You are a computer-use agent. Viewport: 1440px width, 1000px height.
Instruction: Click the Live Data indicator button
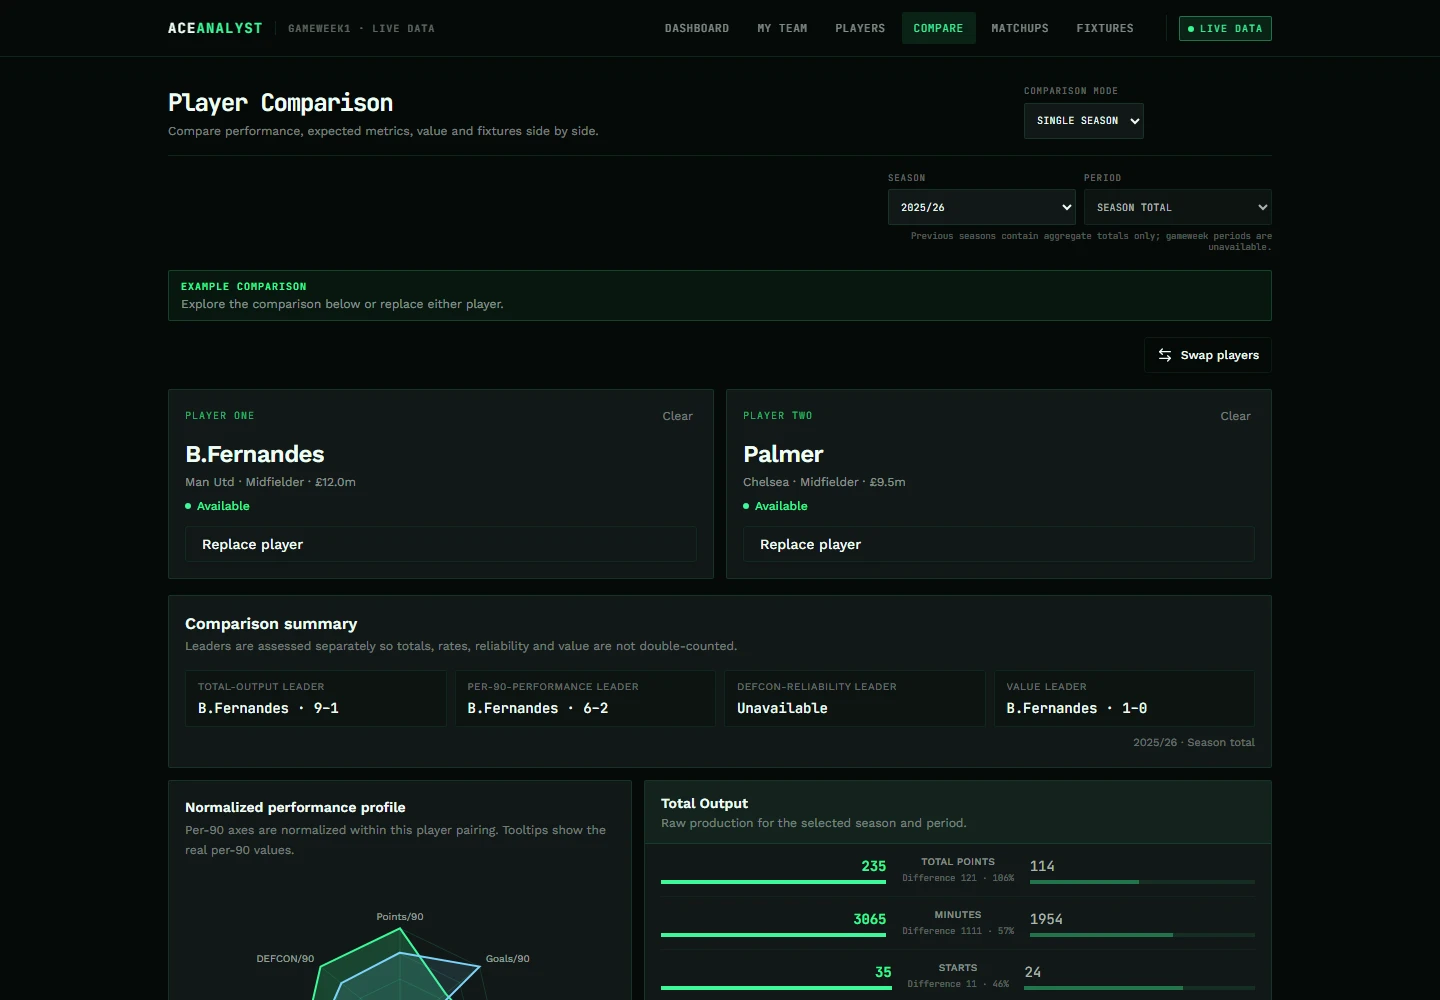(1225, 28)
